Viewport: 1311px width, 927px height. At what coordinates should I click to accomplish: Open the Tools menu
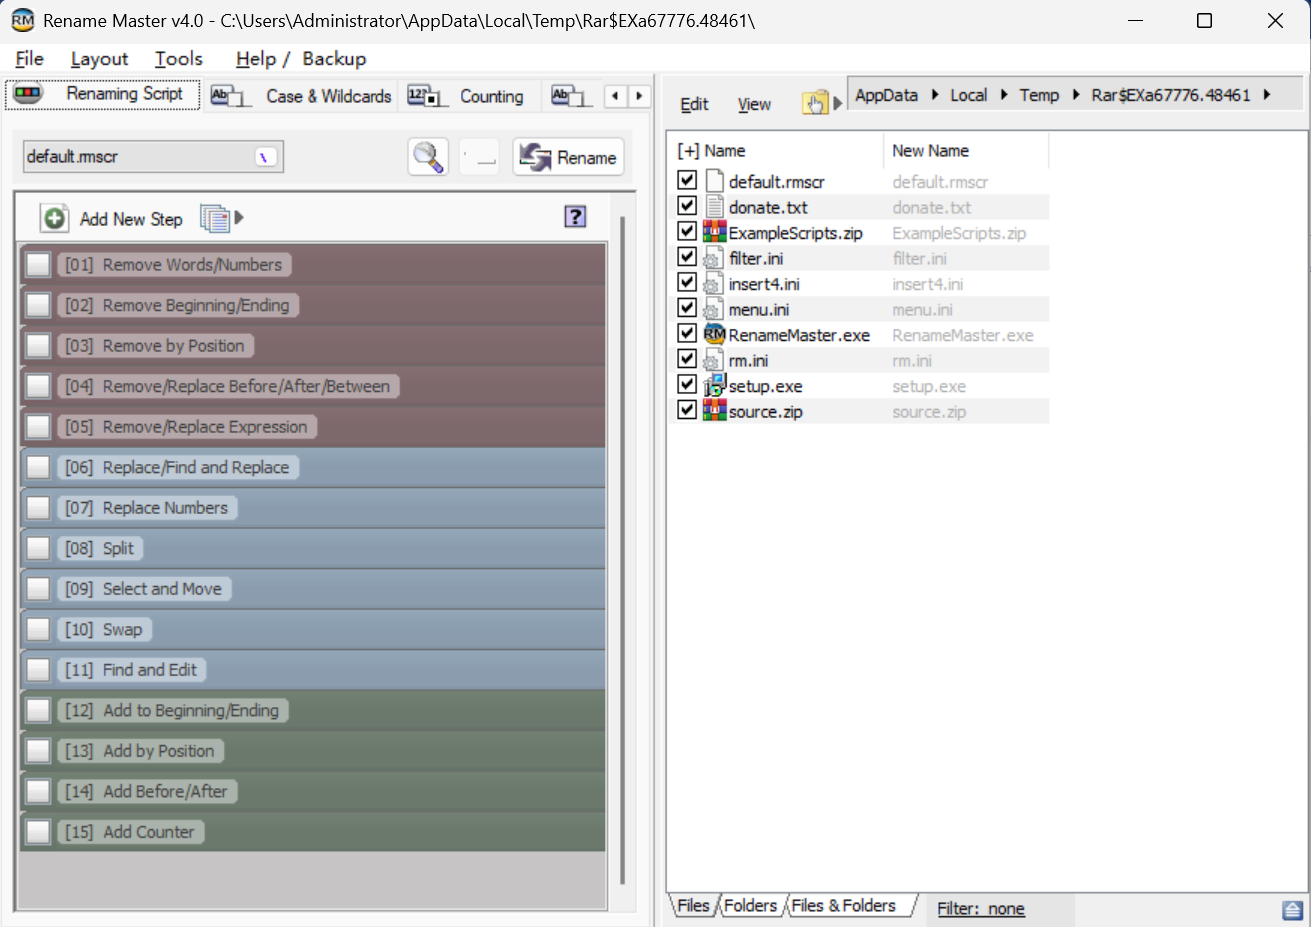tap(178, 59)
